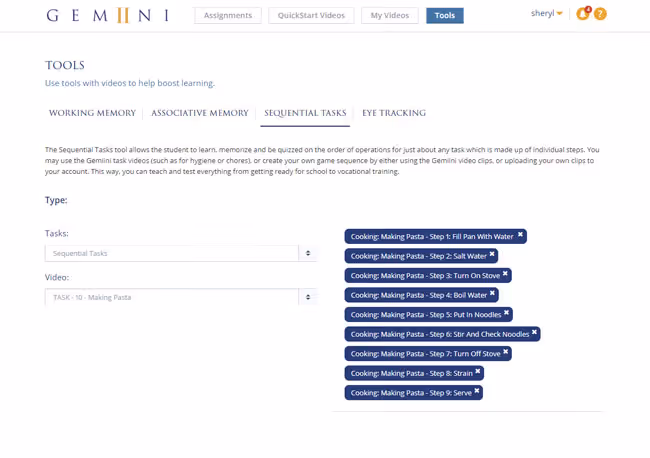Viewport: 650px width, 458px height.
Task: Go to the Assignments page
Action: coord(228,15)
